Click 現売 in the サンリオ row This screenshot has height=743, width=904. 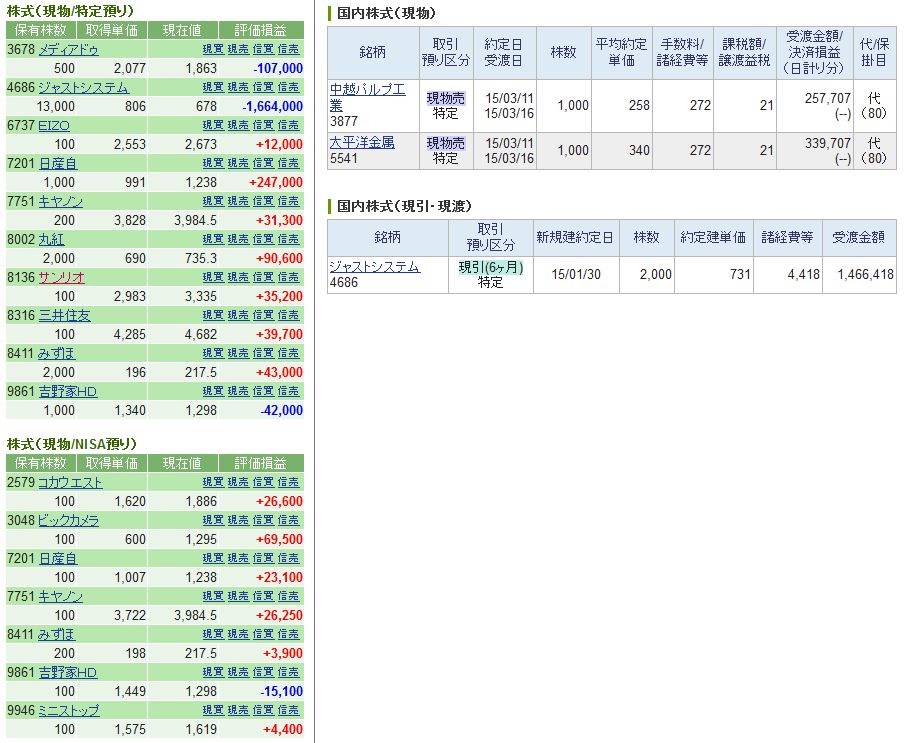pos(238,277)
